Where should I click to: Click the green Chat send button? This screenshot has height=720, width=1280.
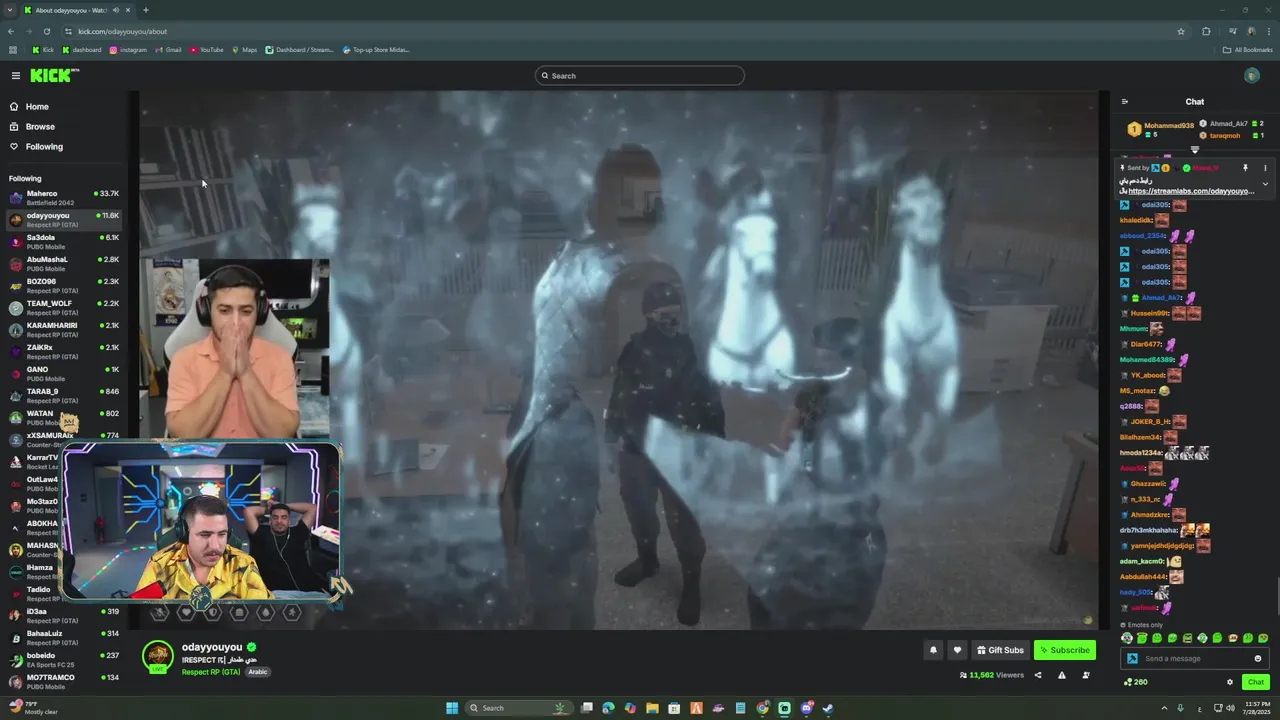(x=1256, y=682)
